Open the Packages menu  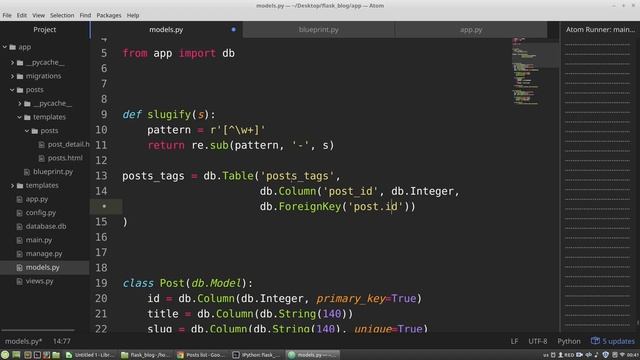[109, 15]
